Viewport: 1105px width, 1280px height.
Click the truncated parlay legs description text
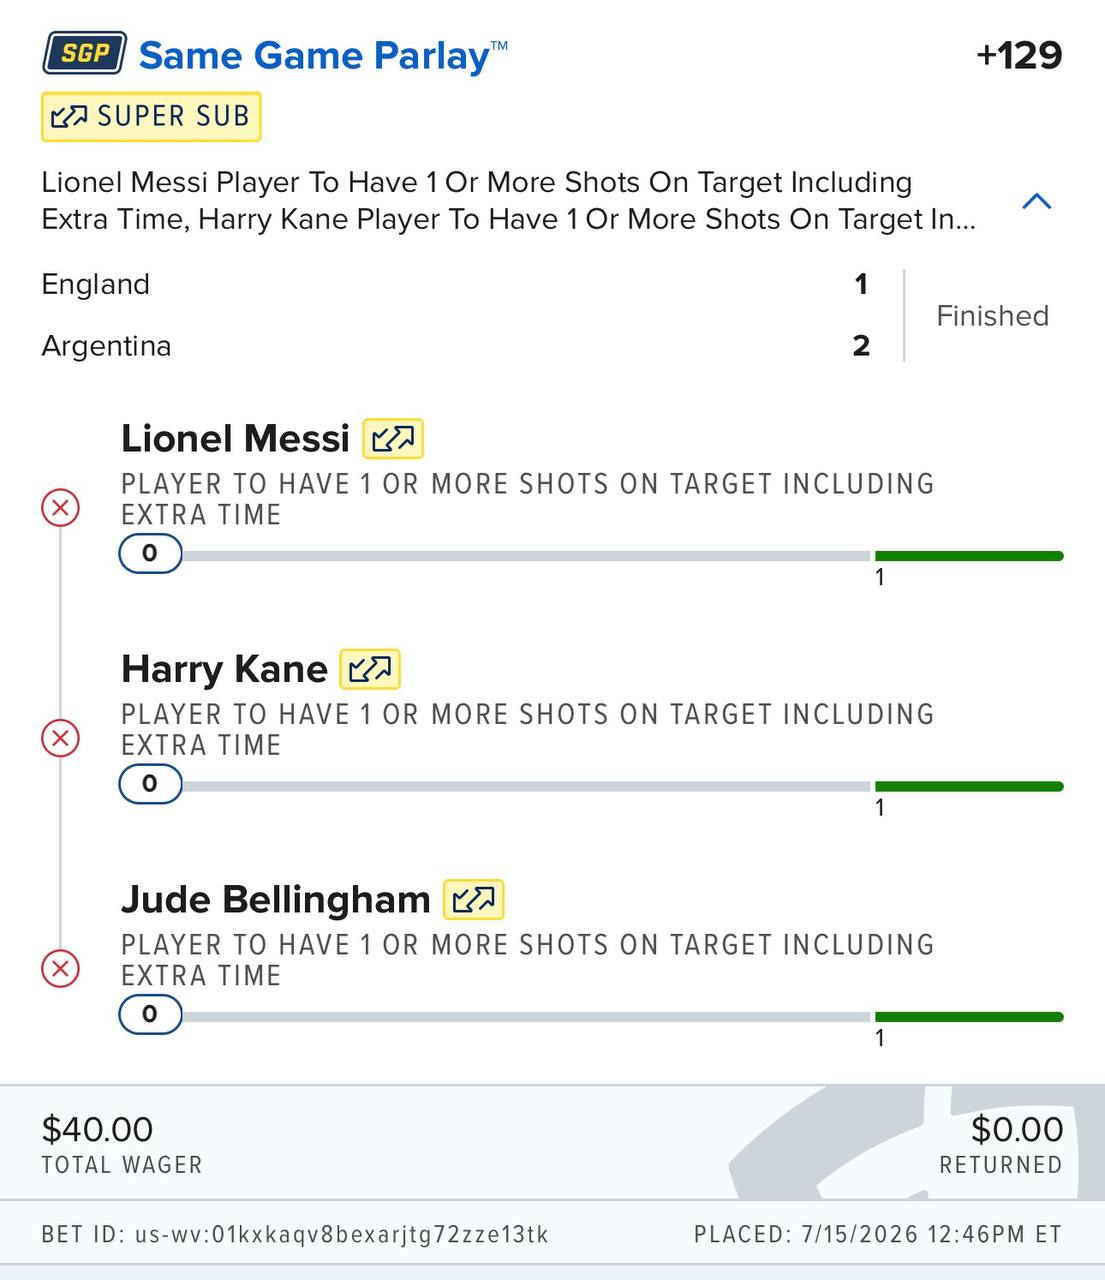point(508,200)
